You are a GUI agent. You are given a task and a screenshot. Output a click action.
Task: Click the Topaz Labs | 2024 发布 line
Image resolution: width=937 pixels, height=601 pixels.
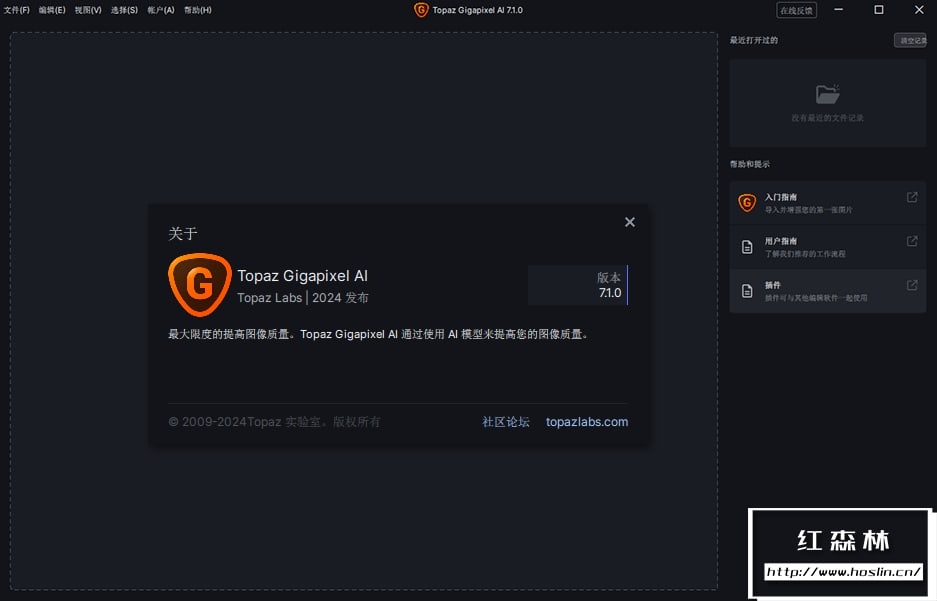pos(303,298)
